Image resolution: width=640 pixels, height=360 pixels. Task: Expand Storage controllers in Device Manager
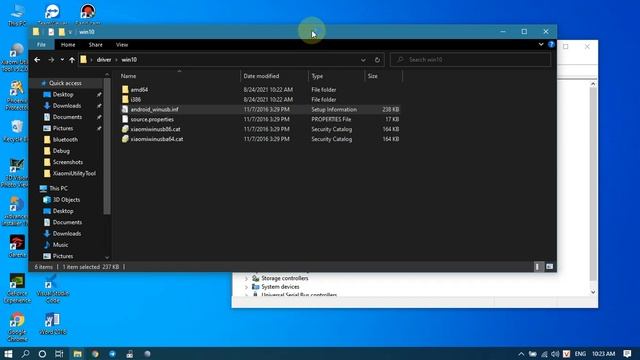click(x=247, y=278)
